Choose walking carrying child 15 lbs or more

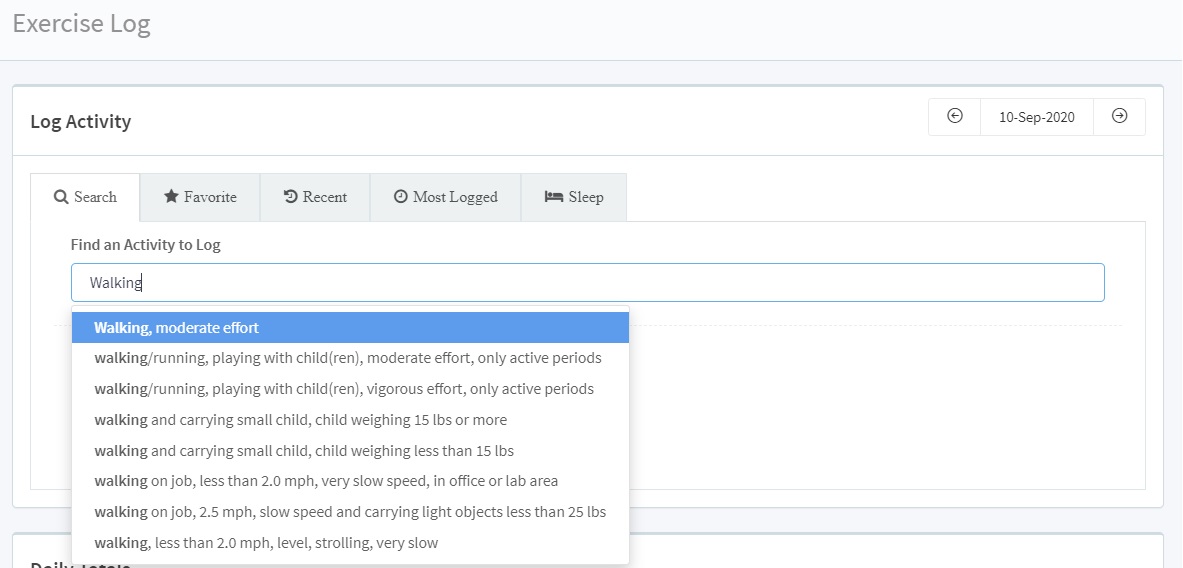click(x=350, y=419)
